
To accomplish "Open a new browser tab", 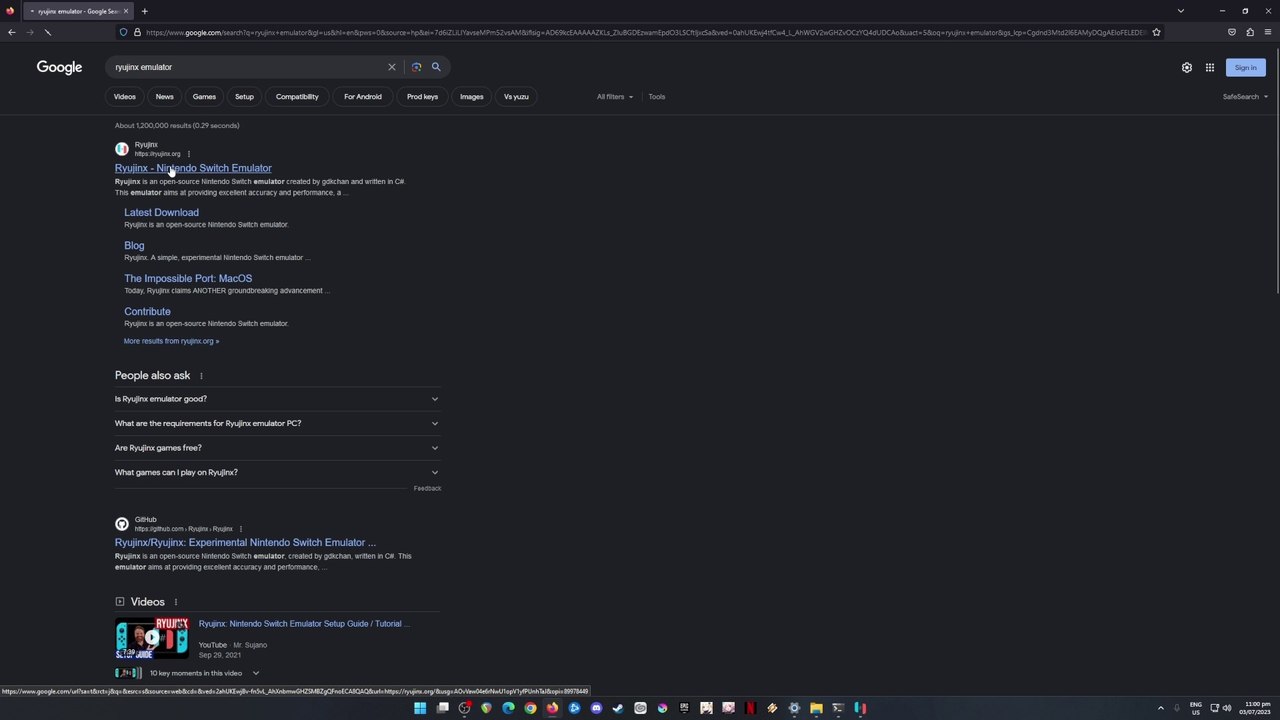I will coord(144,11).
